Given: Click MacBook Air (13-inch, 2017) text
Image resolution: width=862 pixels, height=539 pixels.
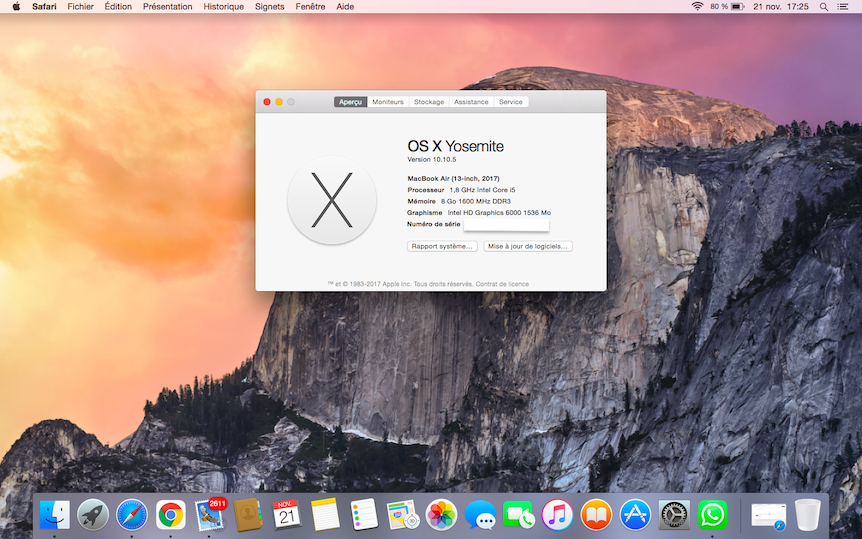Looking at the screenshot, I should [x=454, y=179].
